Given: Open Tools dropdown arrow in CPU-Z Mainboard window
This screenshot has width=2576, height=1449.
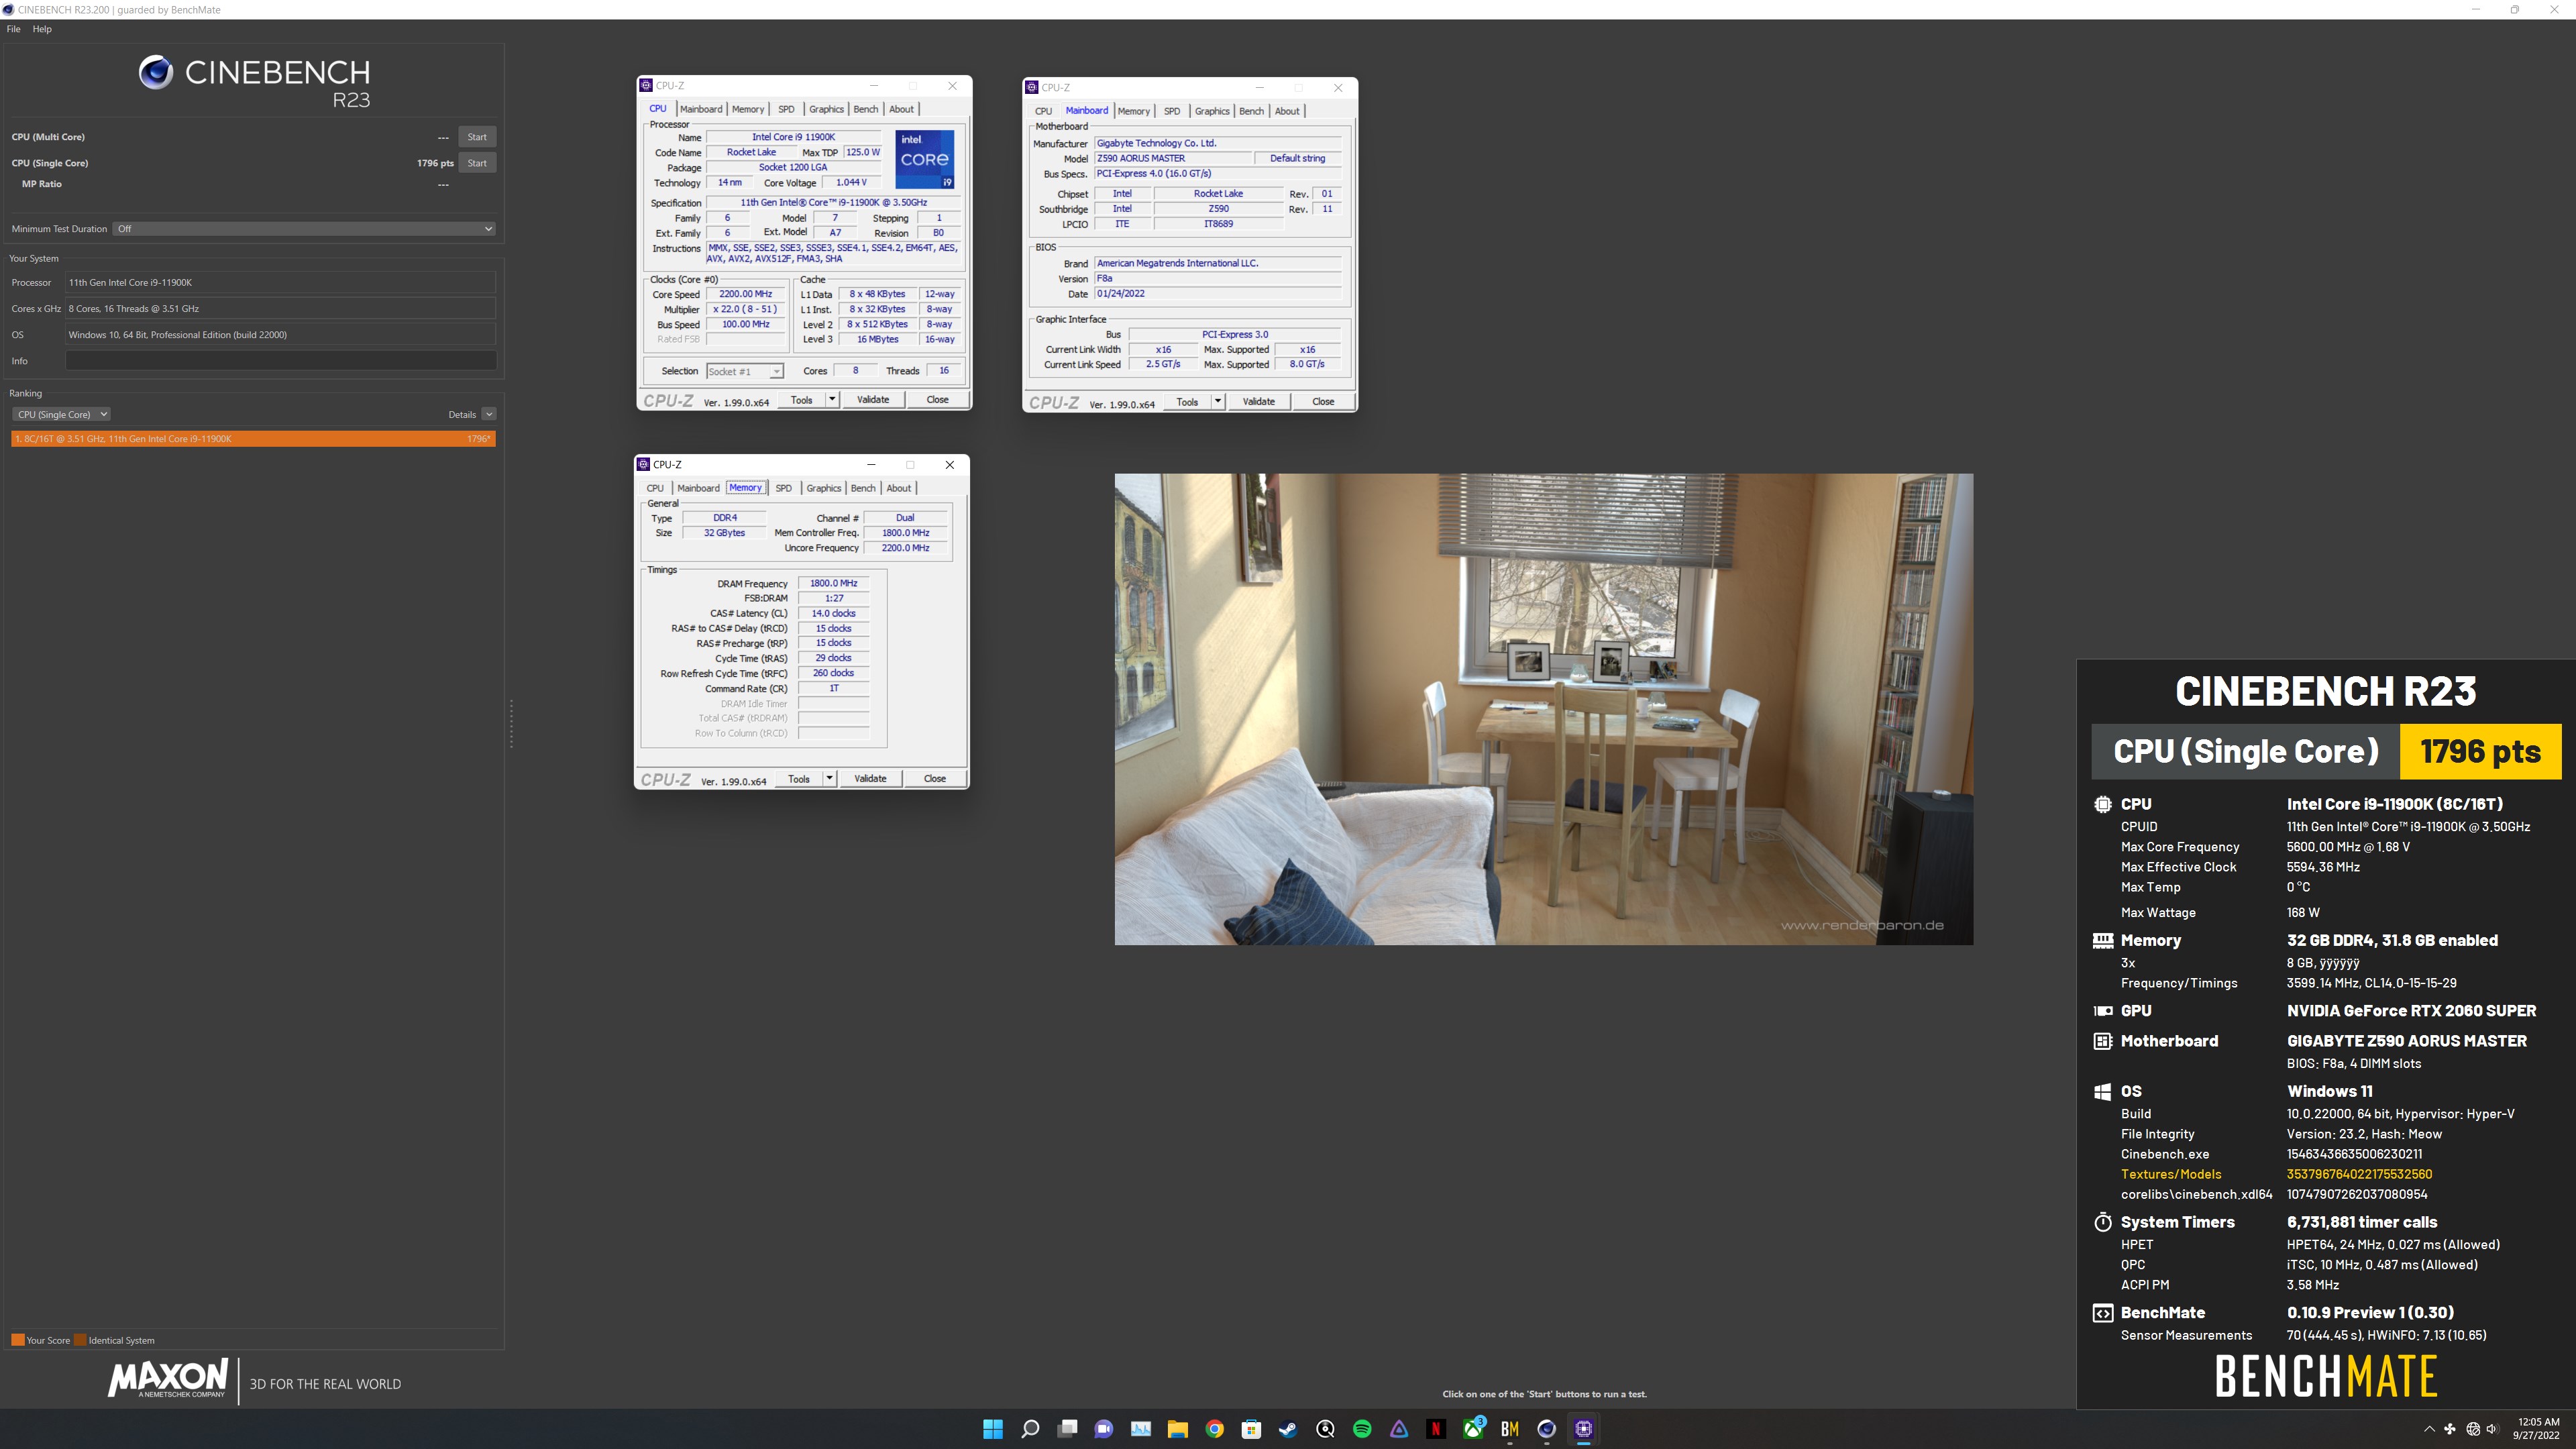Looking at the screenshot, I should [1217, 402].
